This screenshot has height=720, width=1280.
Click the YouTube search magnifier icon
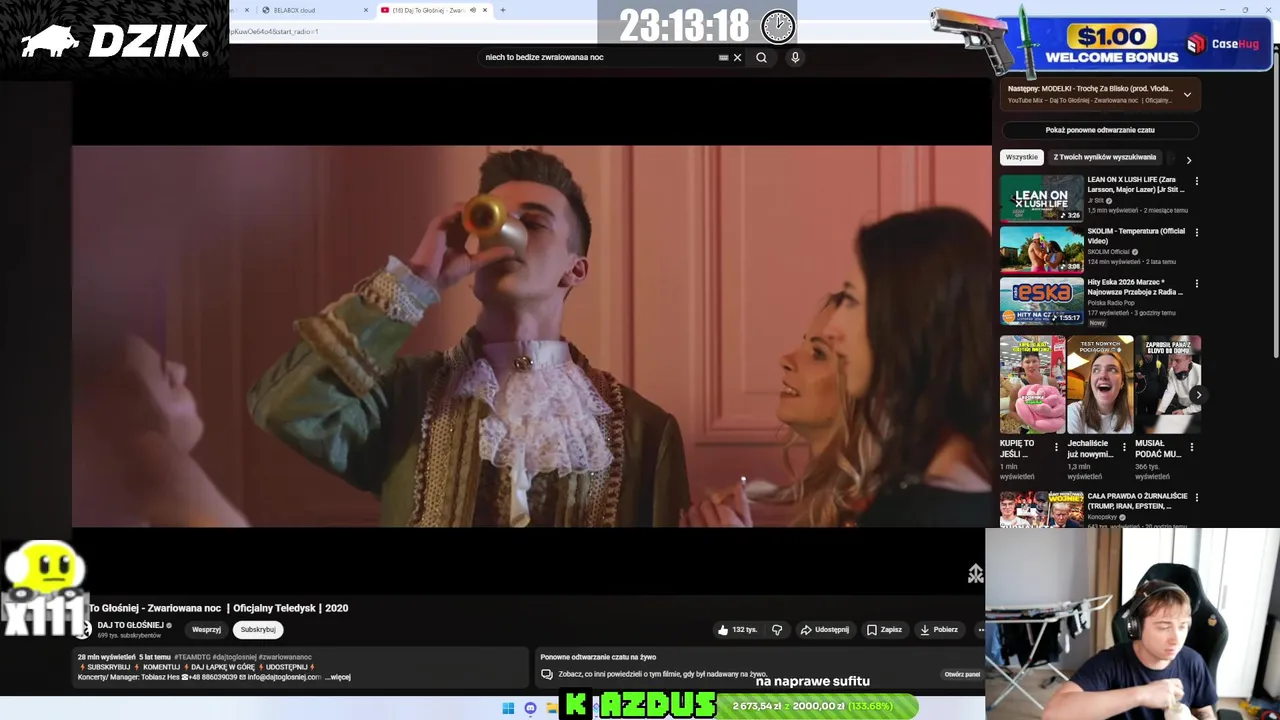click(761, 57)
